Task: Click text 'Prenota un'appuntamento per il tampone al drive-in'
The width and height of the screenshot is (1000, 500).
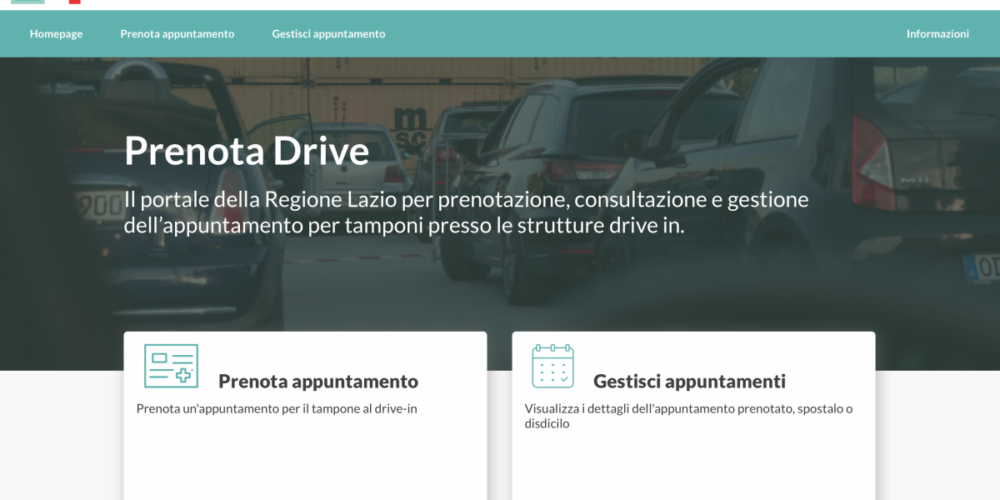Action: tap(277, 409)
